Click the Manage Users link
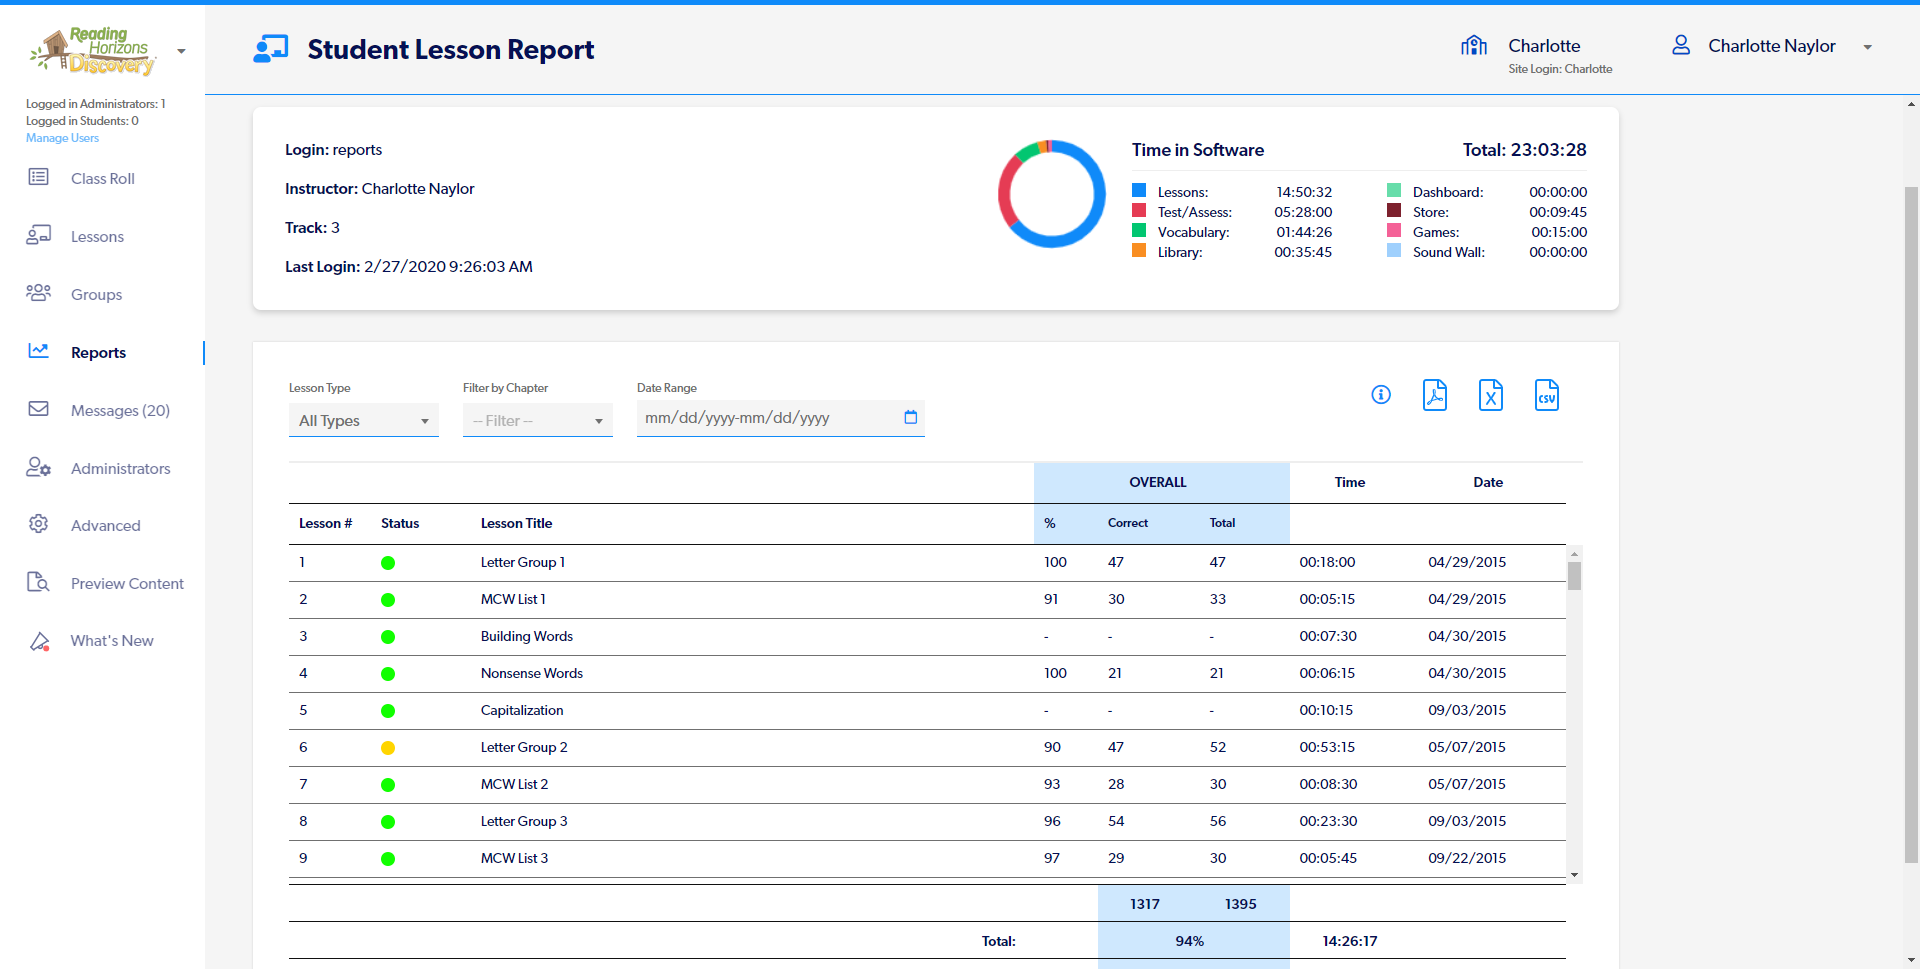1920x969 pixels. (62, 137)
